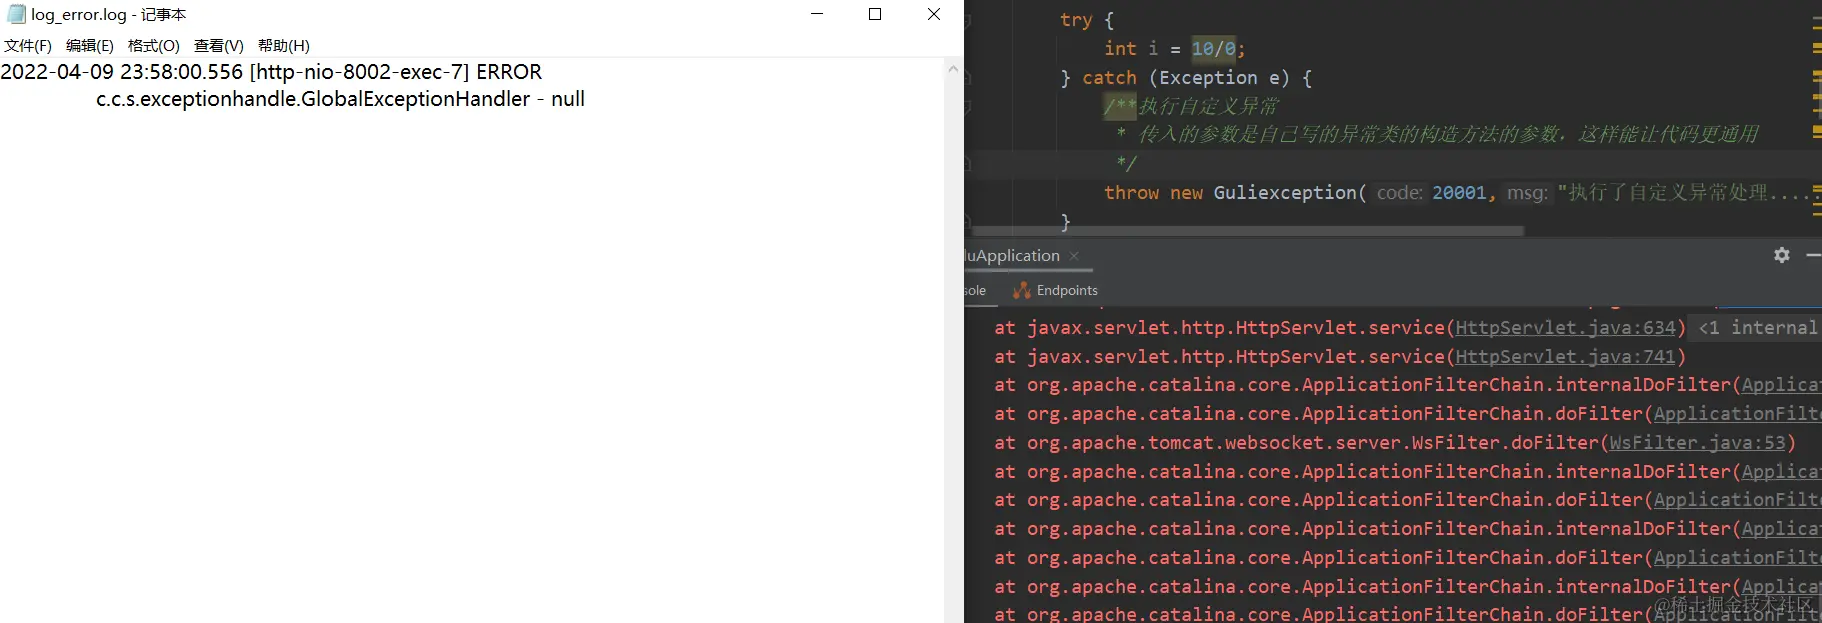1822x623 pixels.
Task: Open the Run tool window settings gear
Action: [x=1782, y=255]
